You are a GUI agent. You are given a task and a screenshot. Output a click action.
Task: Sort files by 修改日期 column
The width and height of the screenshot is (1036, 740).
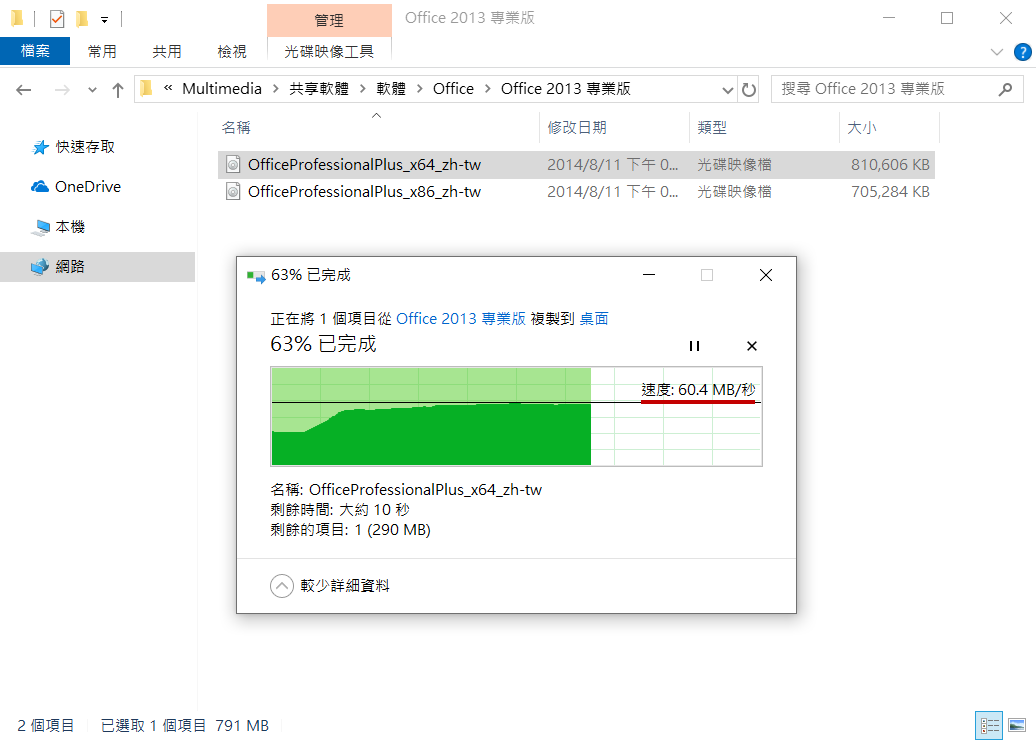tap(614, 127)
